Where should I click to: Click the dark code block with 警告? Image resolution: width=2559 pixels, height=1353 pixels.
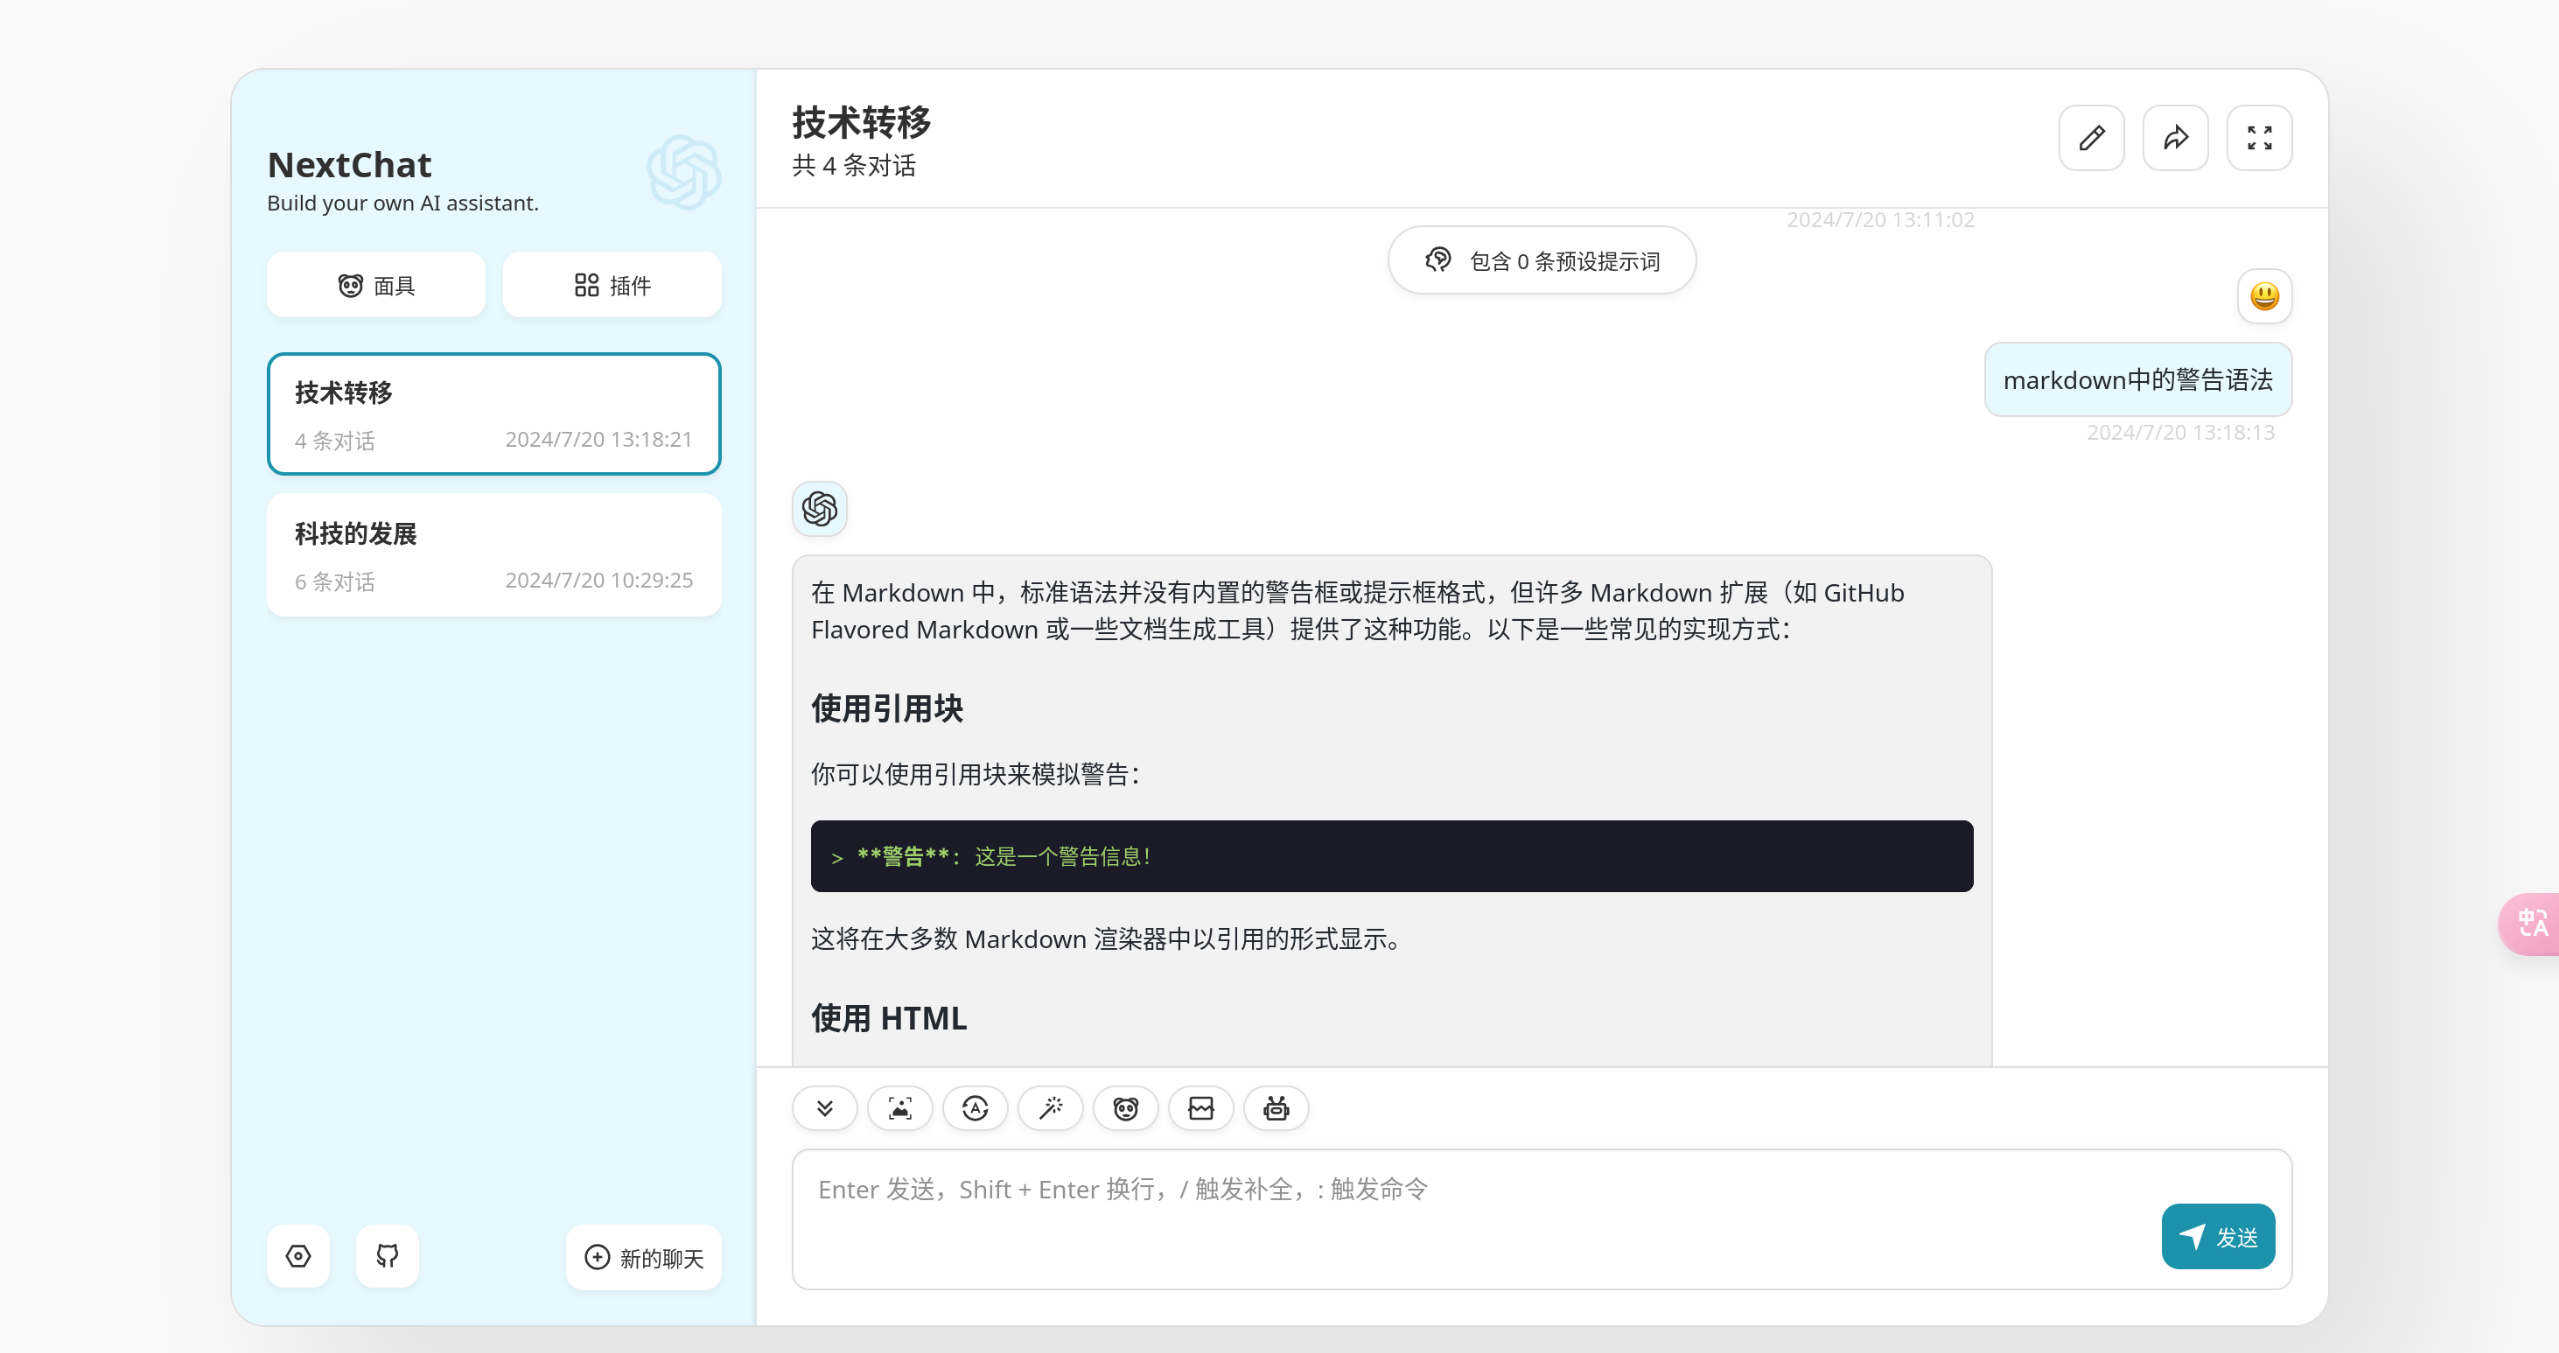pyautogui.click(x=1391, y=856)
